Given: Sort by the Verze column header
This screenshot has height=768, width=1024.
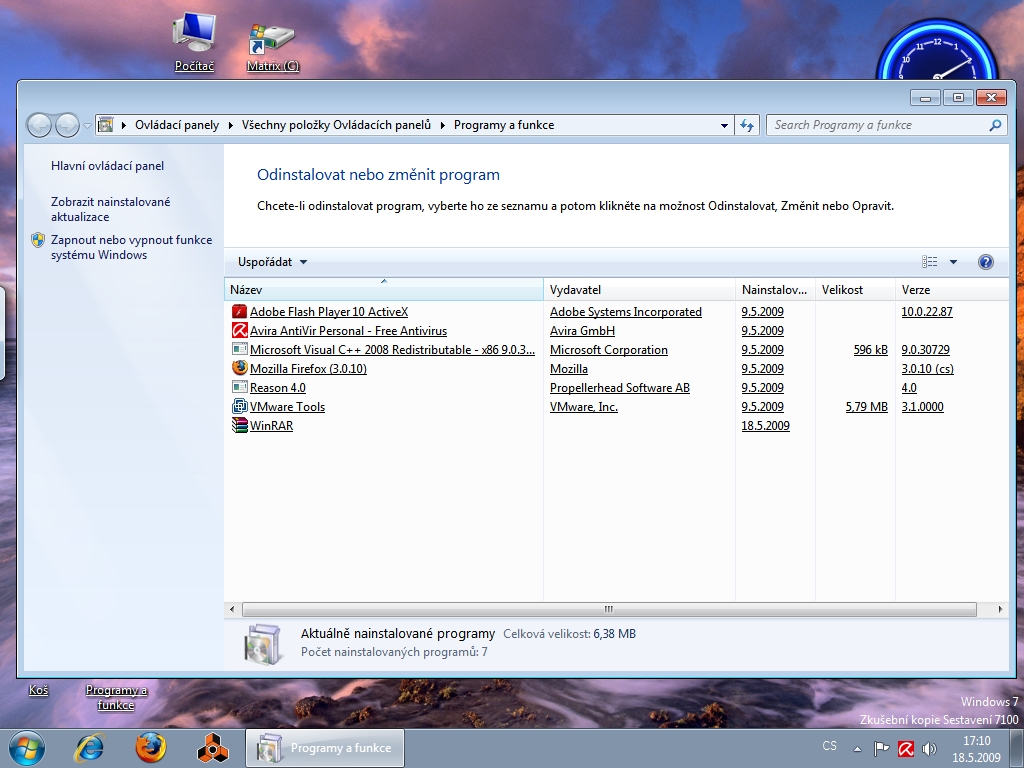Looking at the screenshot, I should pyautogui.click(x=952, y=289).
